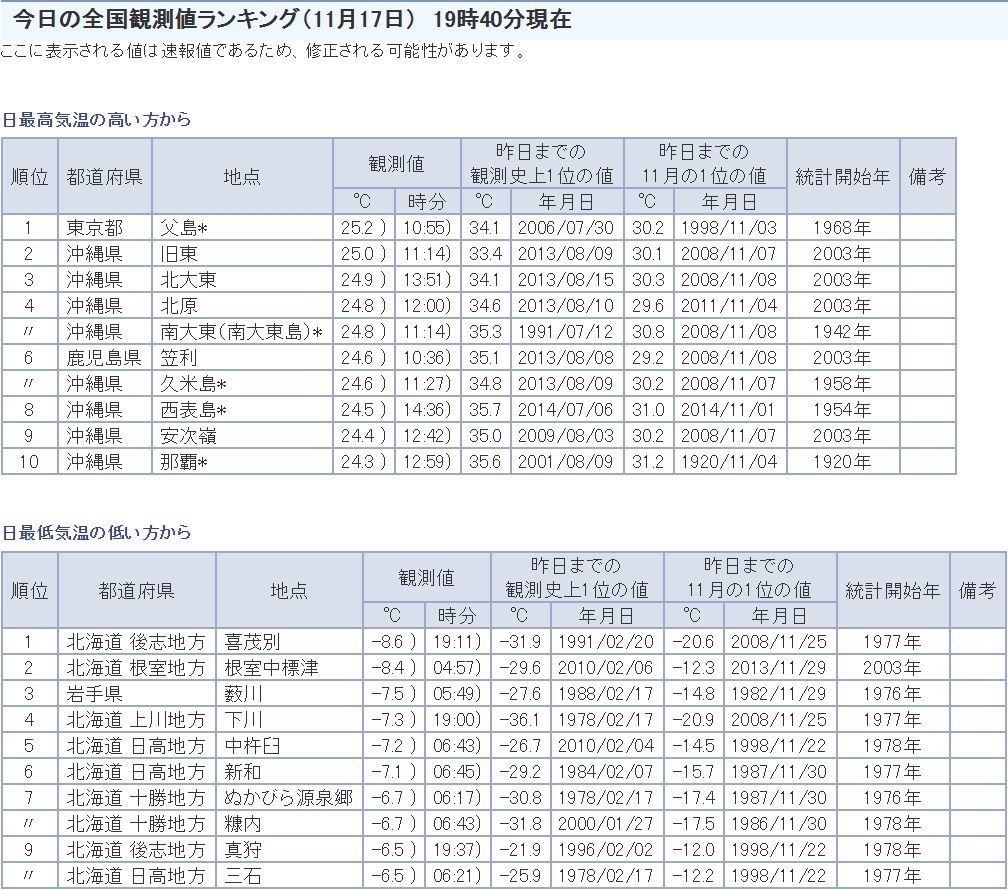Click the record date 2000/01/27
This screenshot has height=890, width=1008.
606,824
